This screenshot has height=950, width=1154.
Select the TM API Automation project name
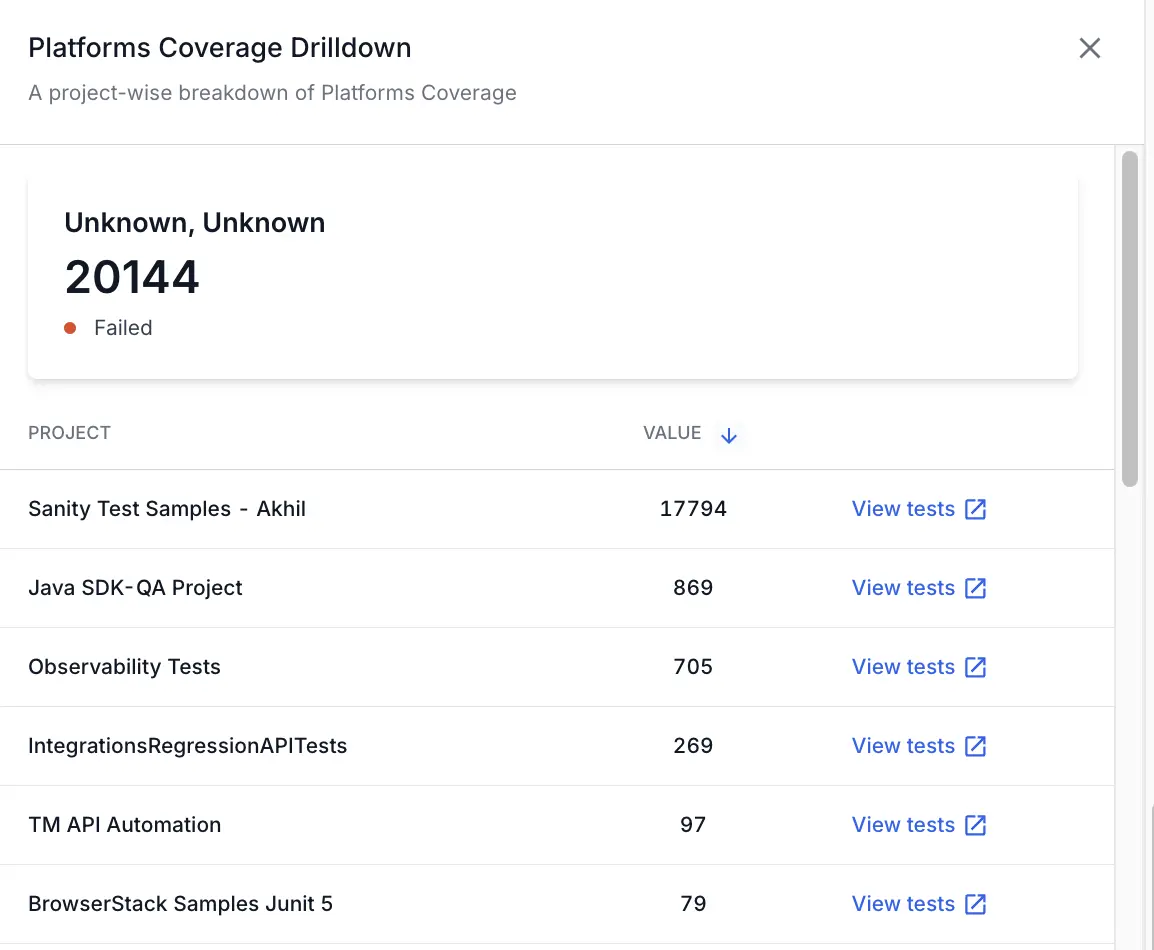(124, 824)
